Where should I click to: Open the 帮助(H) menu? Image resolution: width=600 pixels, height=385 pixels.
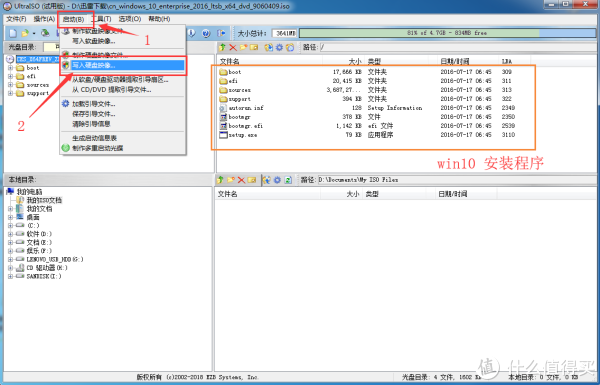click(159, 19)
